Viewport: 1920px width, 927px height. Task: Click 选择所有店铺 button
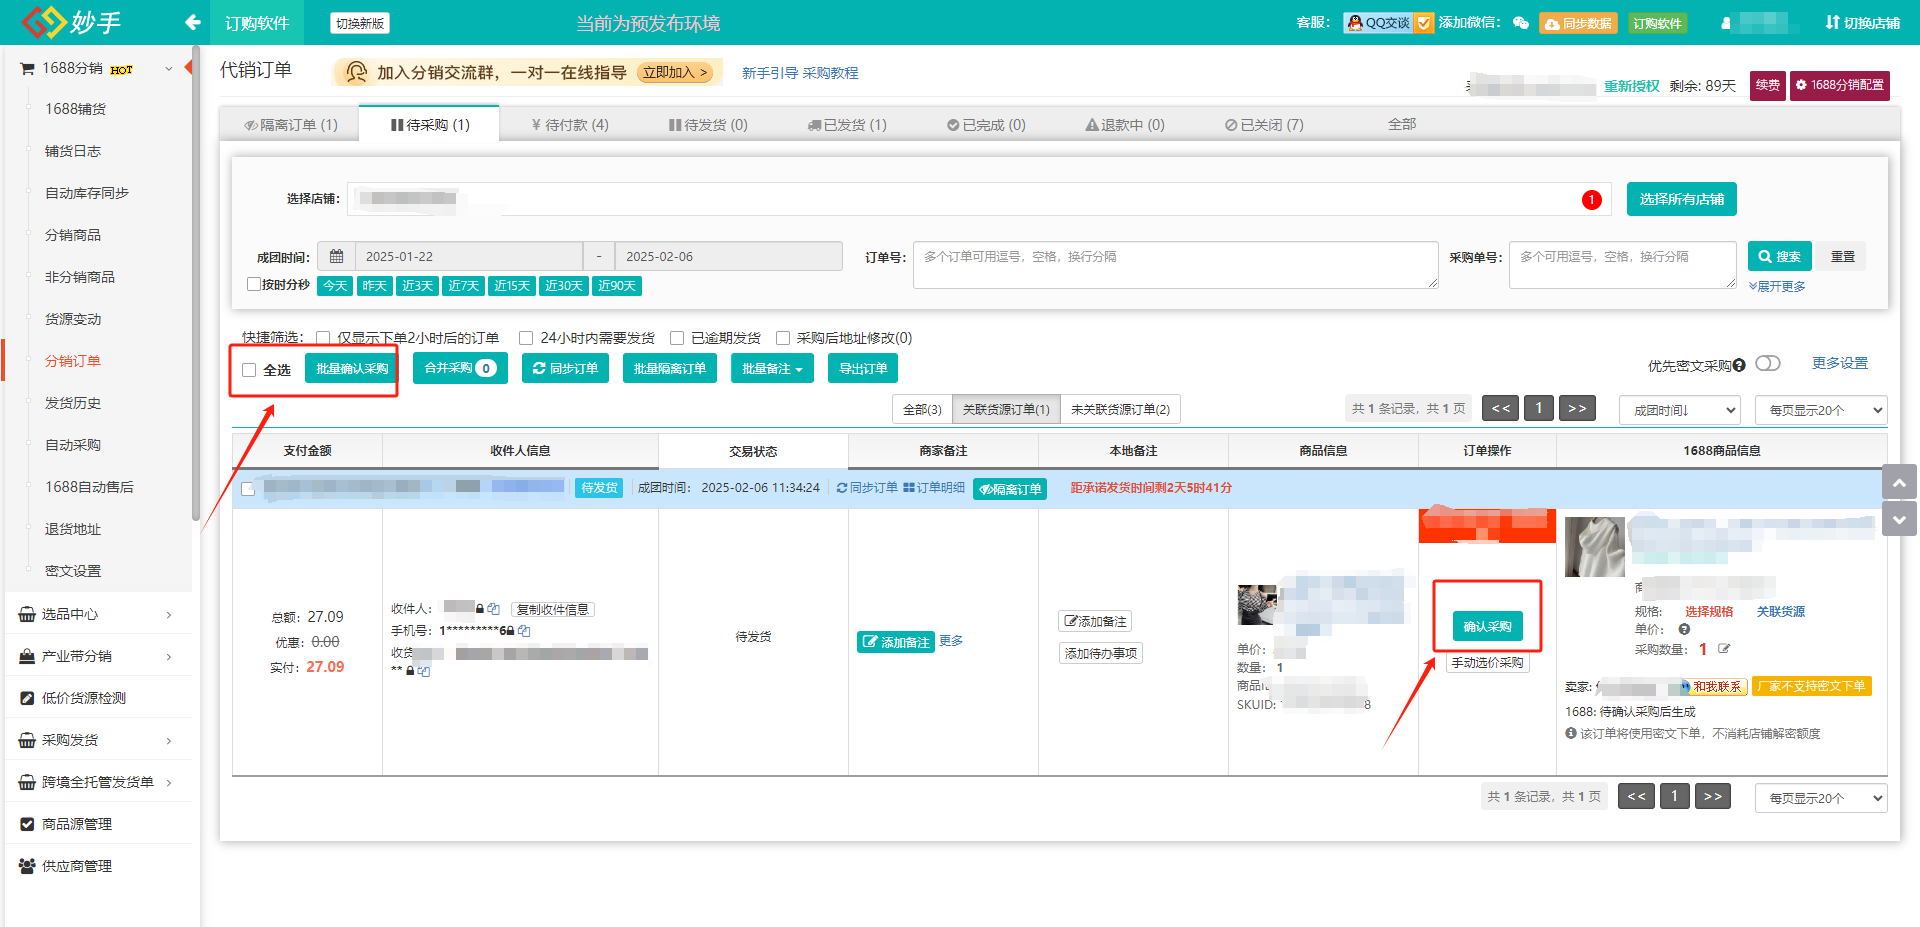(1681, 199)
